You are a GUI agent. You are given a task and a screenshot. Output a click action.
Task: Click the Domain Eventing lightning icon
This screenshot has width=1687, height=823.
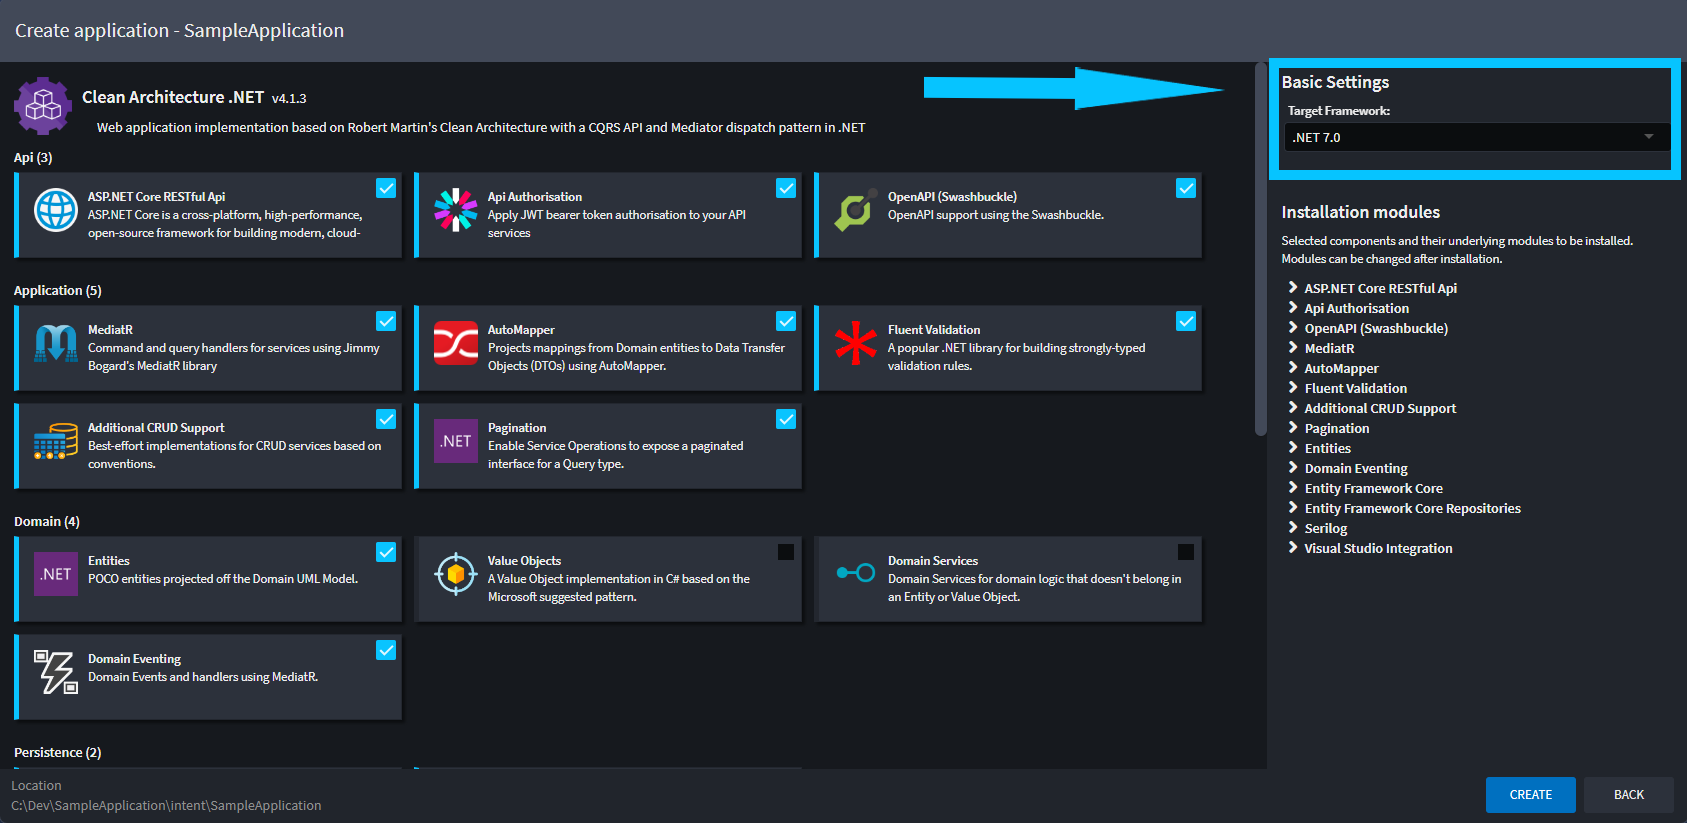pos(56,672)
